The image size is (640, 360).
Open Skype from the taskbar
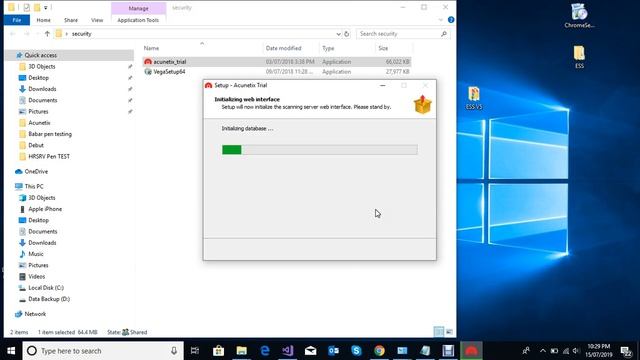tap(356, 351)
